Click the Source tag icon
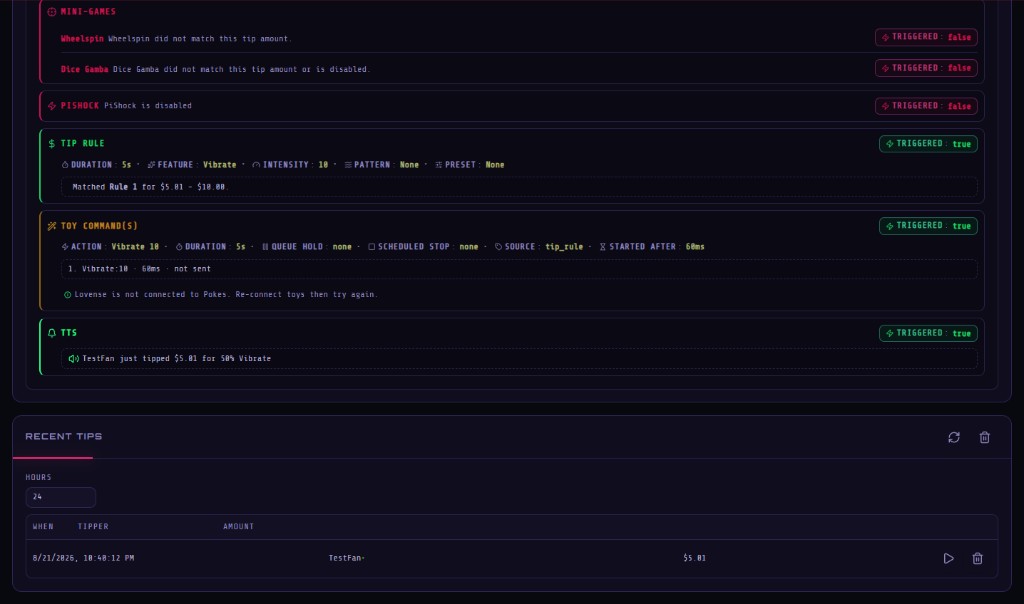Screen dimensions: 1024x604 (498, 247)
